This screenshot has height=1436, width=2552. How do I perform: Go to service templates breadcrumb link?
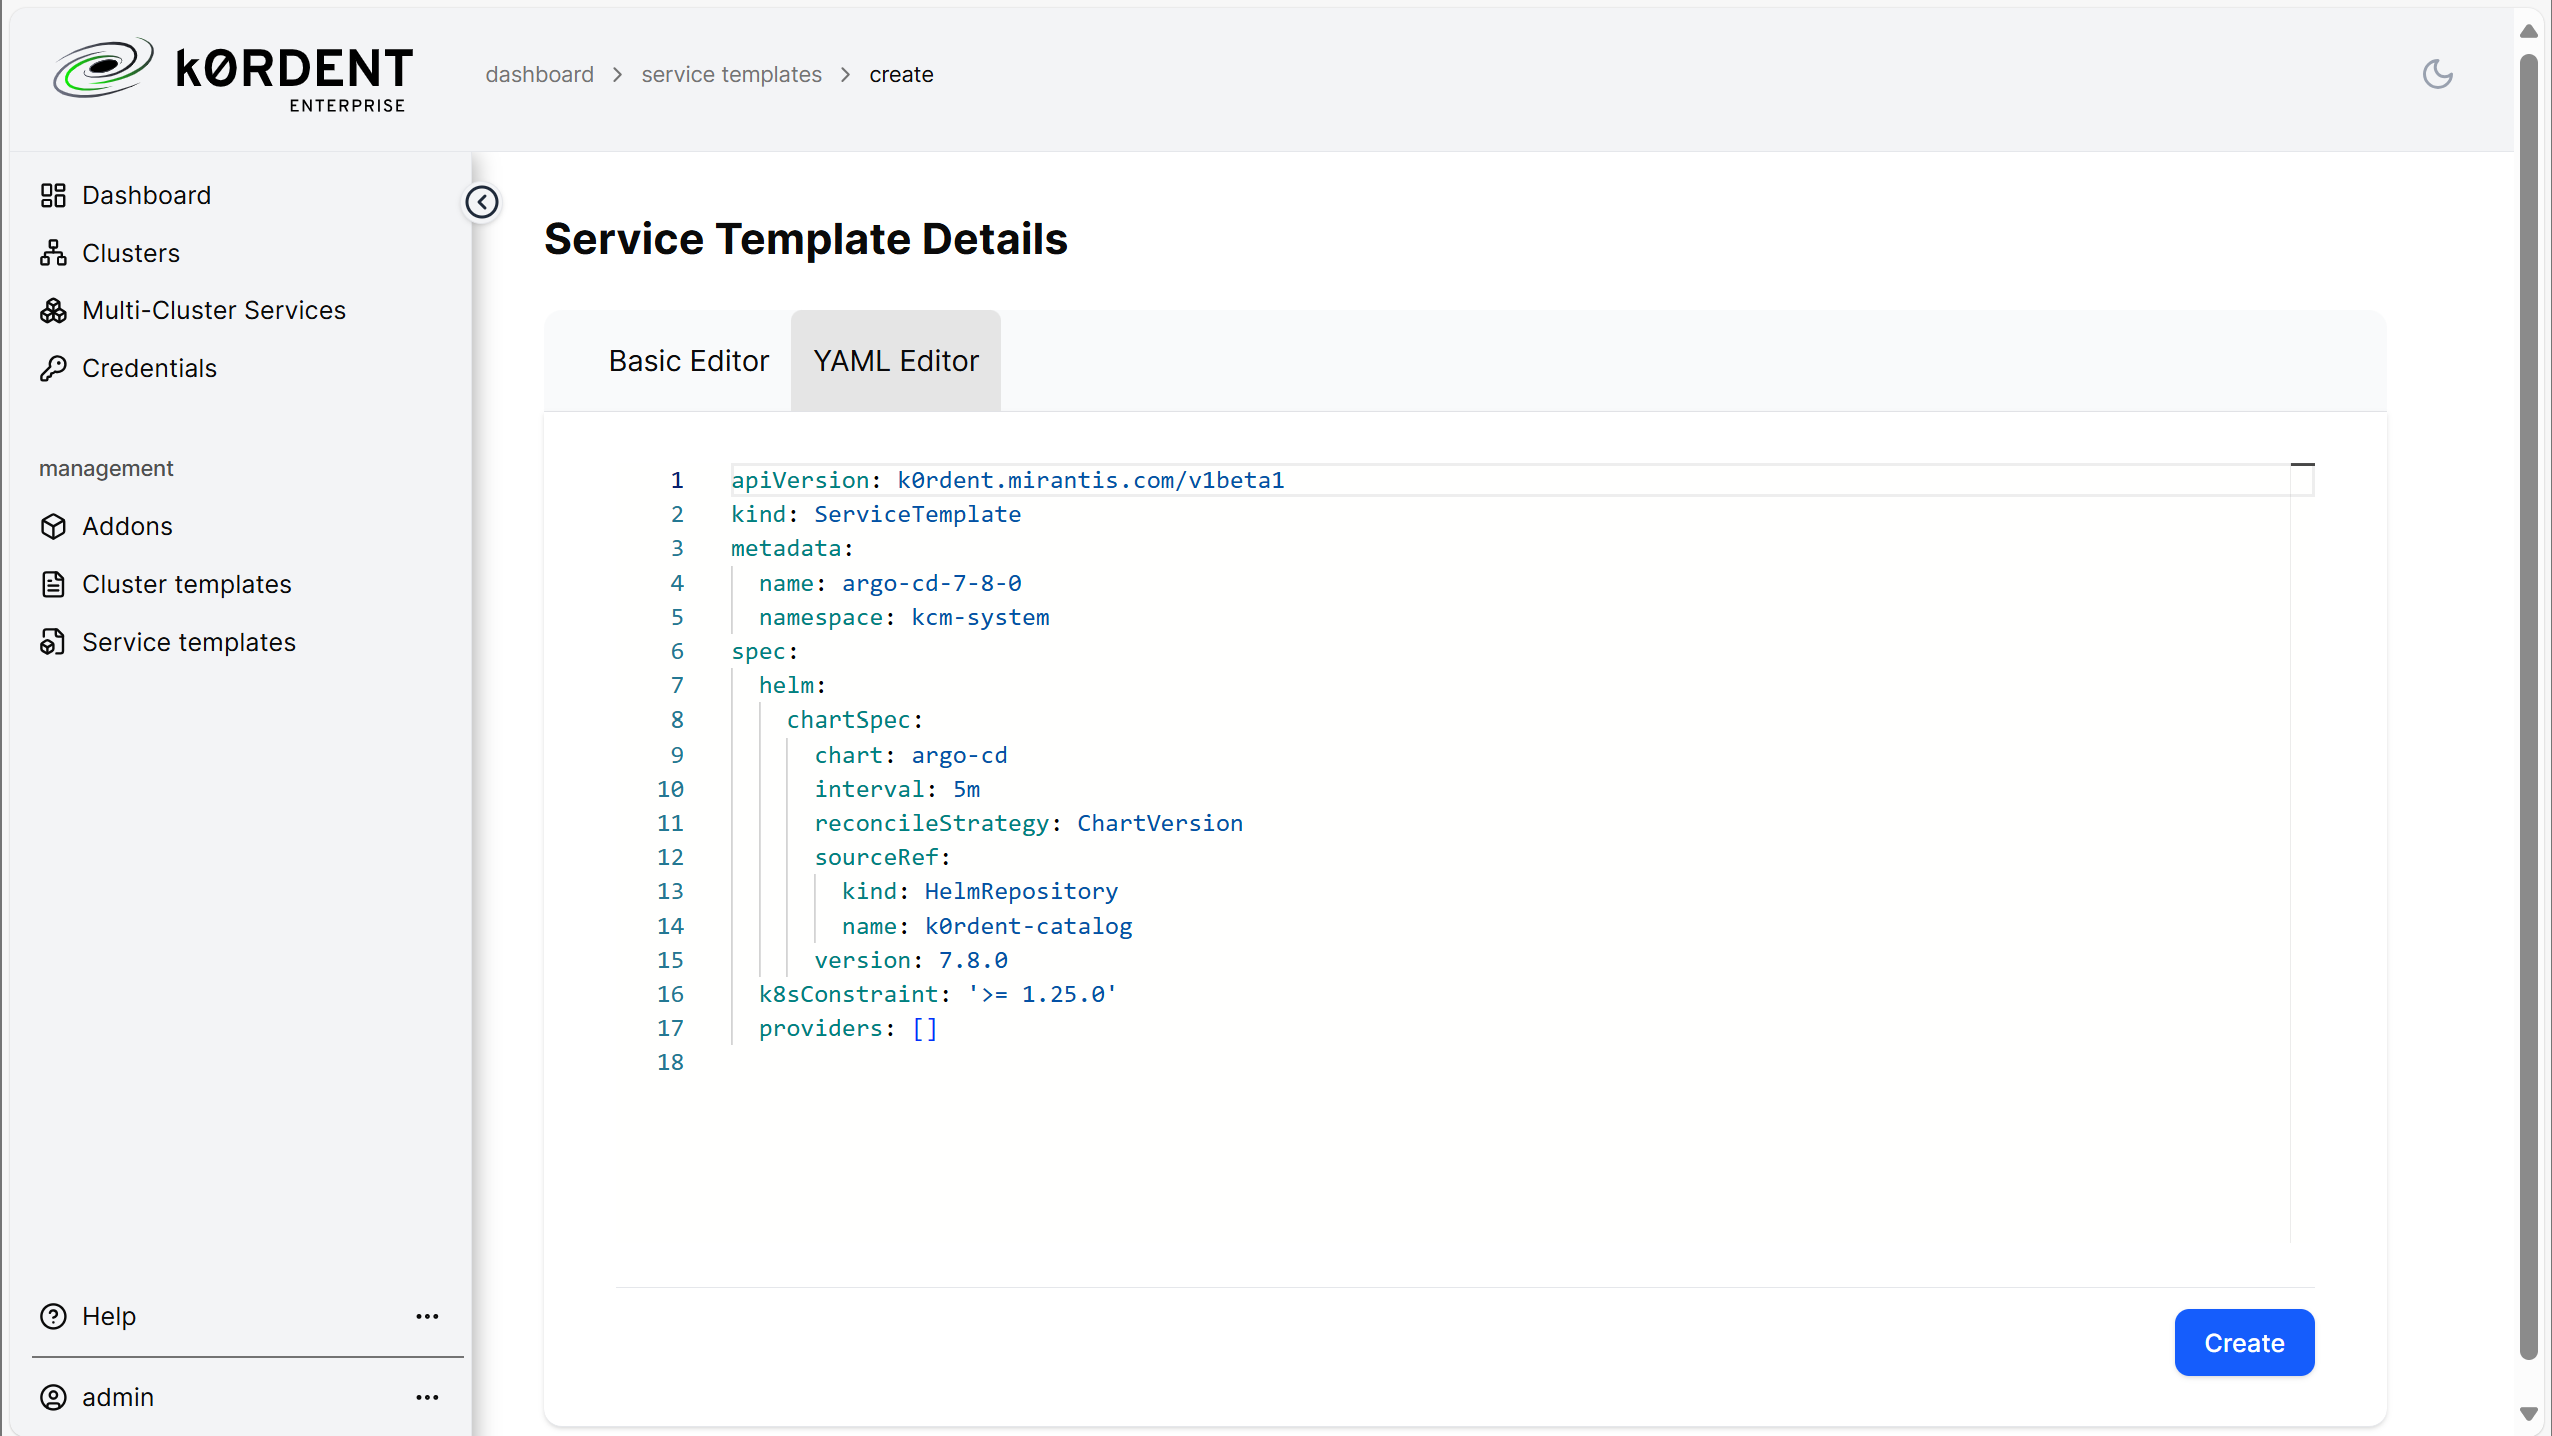[731, 74]
